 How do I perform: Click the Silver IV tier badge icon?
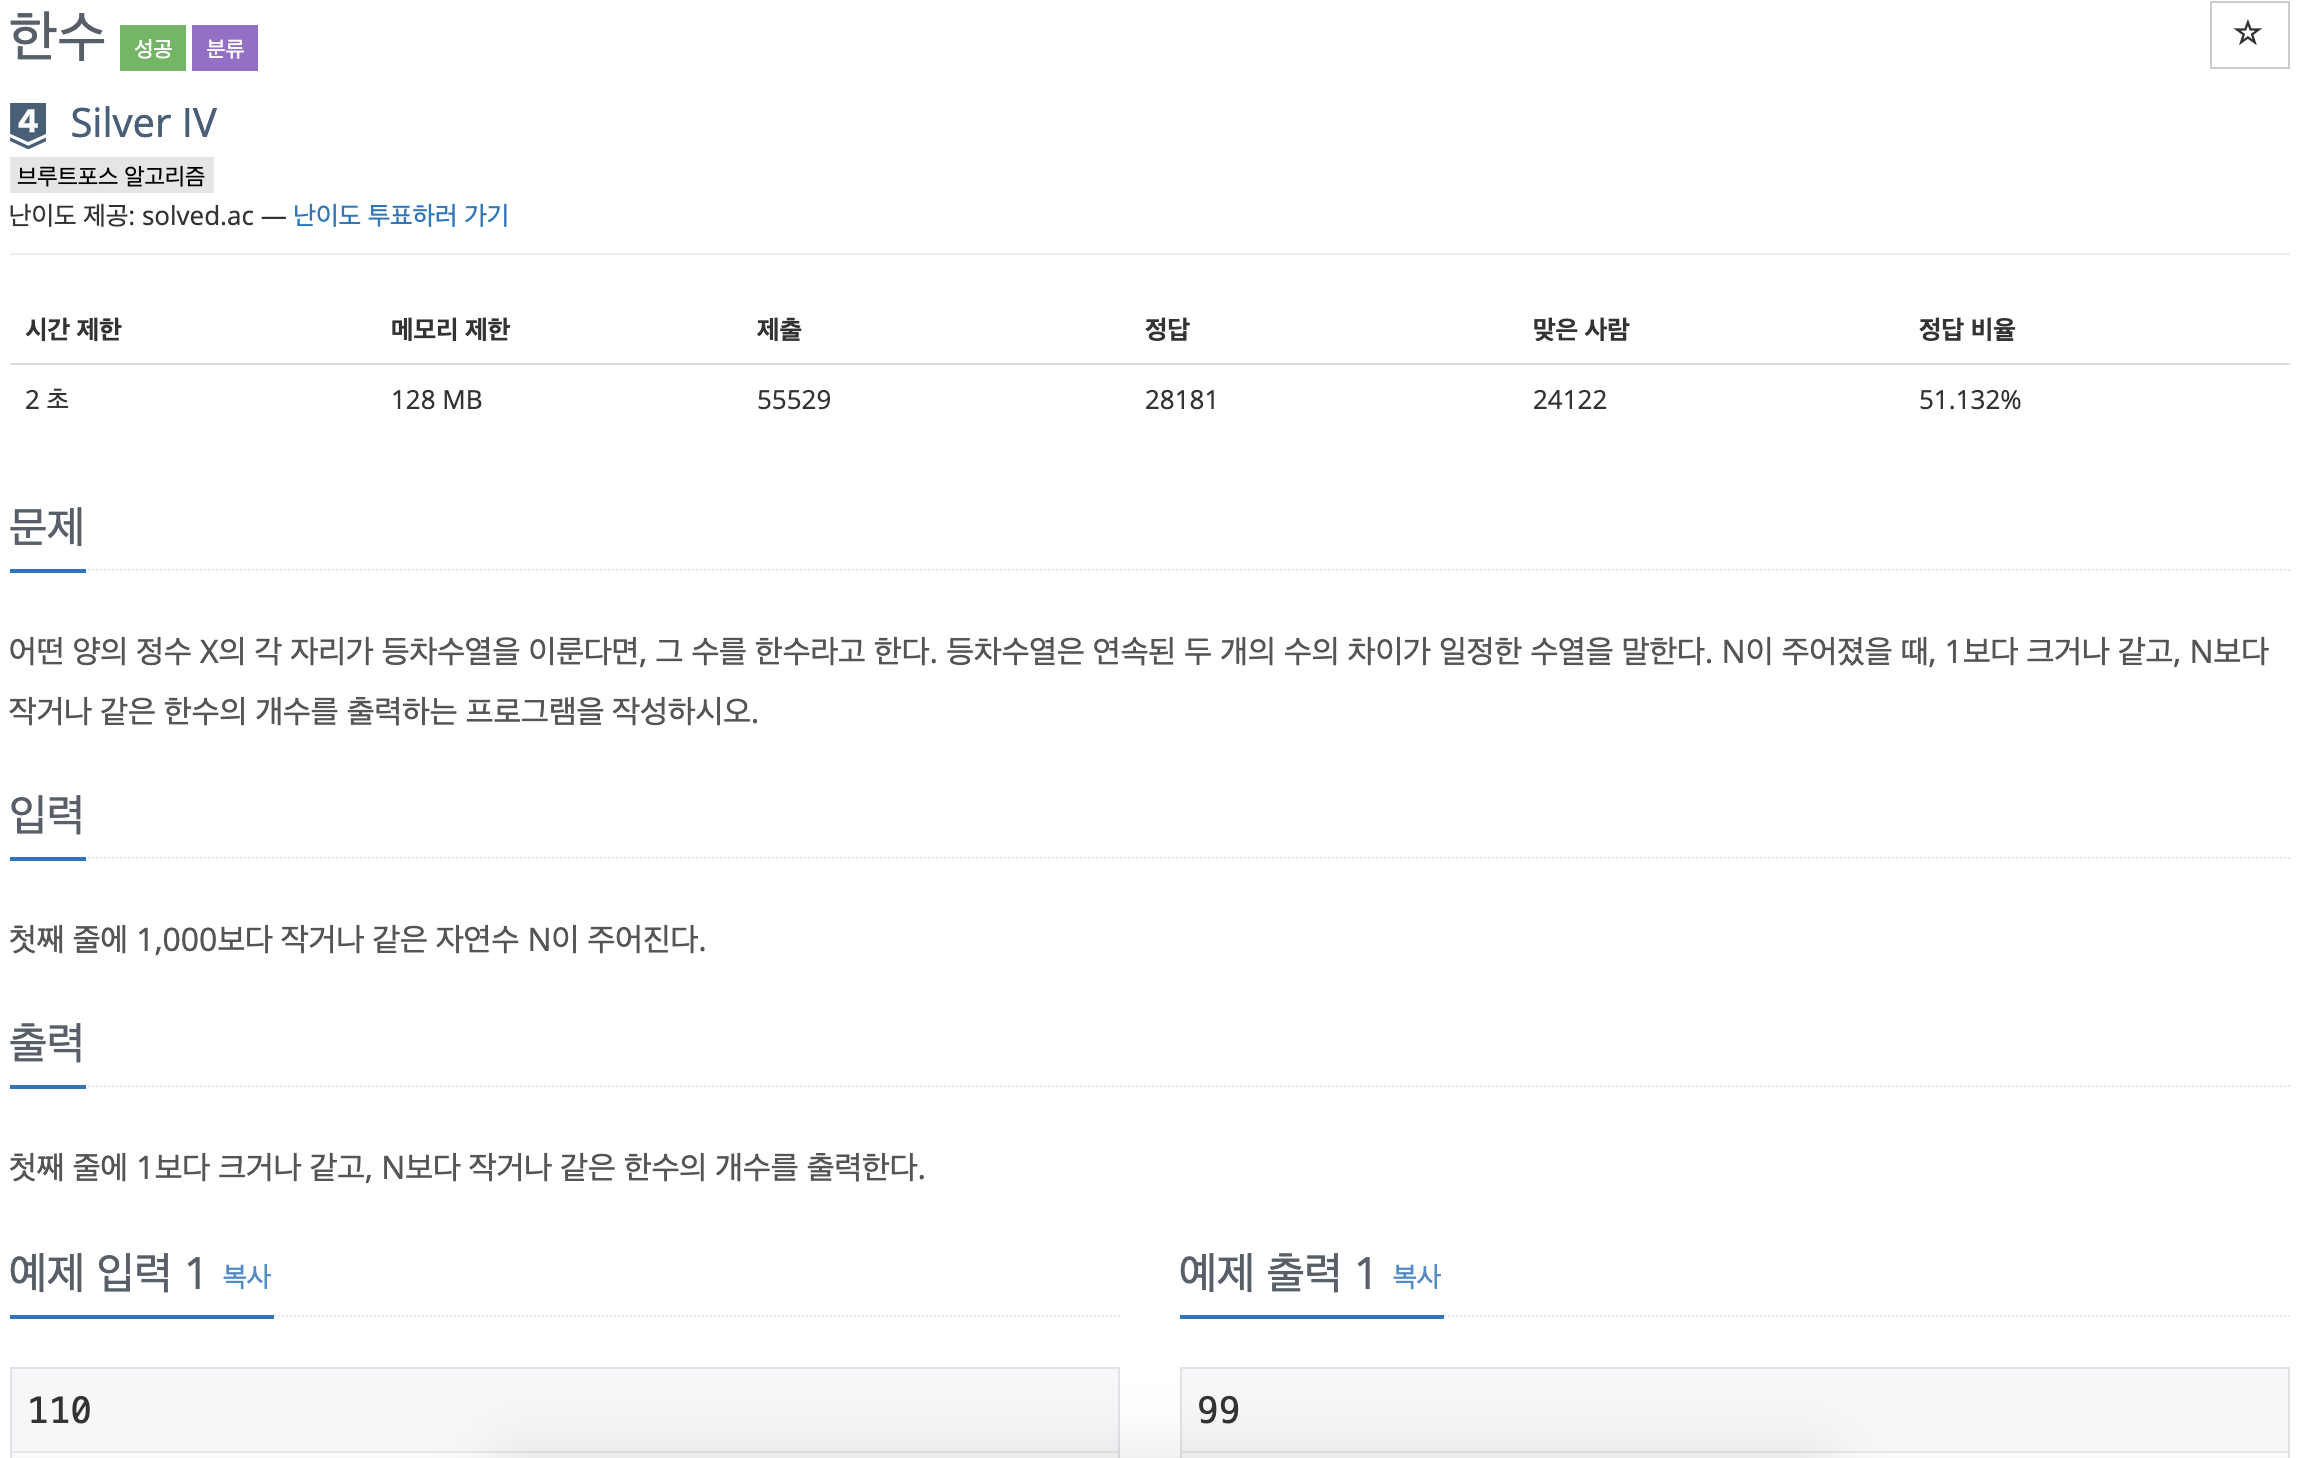click(29, 125)
